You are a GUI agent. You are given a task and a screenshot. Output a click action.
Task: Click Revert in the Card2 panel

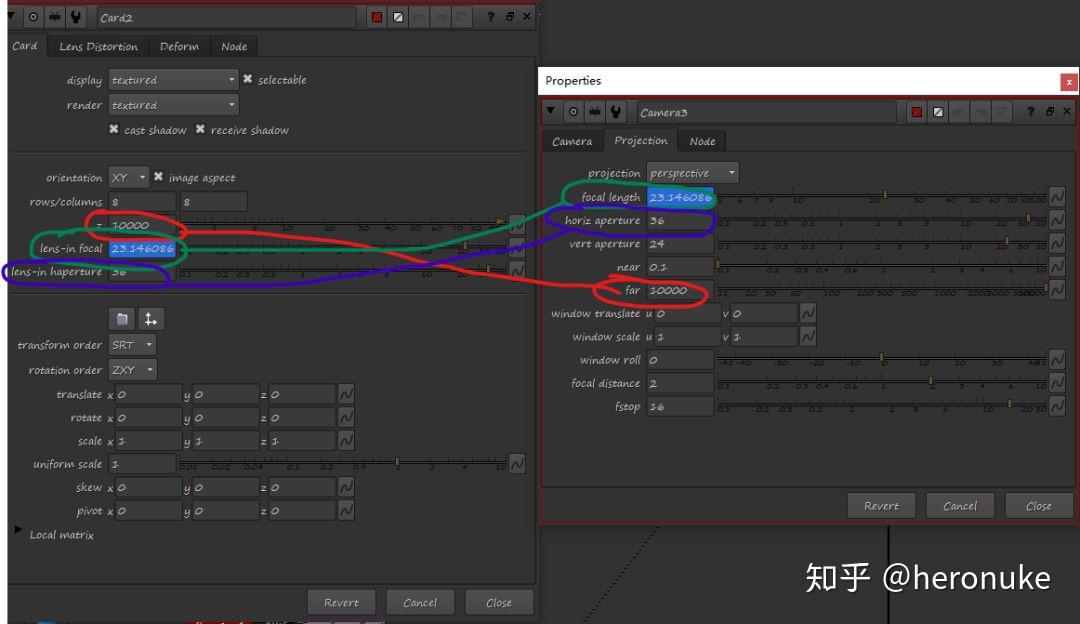(342, 602)
